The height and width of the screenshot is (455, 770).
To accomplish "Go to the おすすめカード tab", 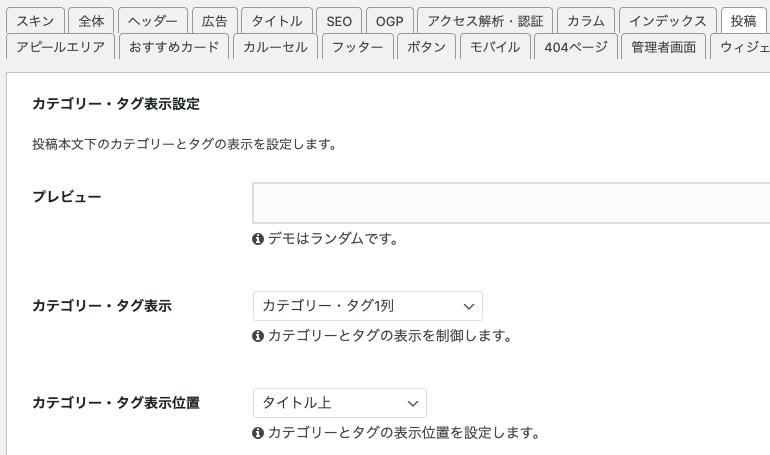I will [x=174, y=47].
